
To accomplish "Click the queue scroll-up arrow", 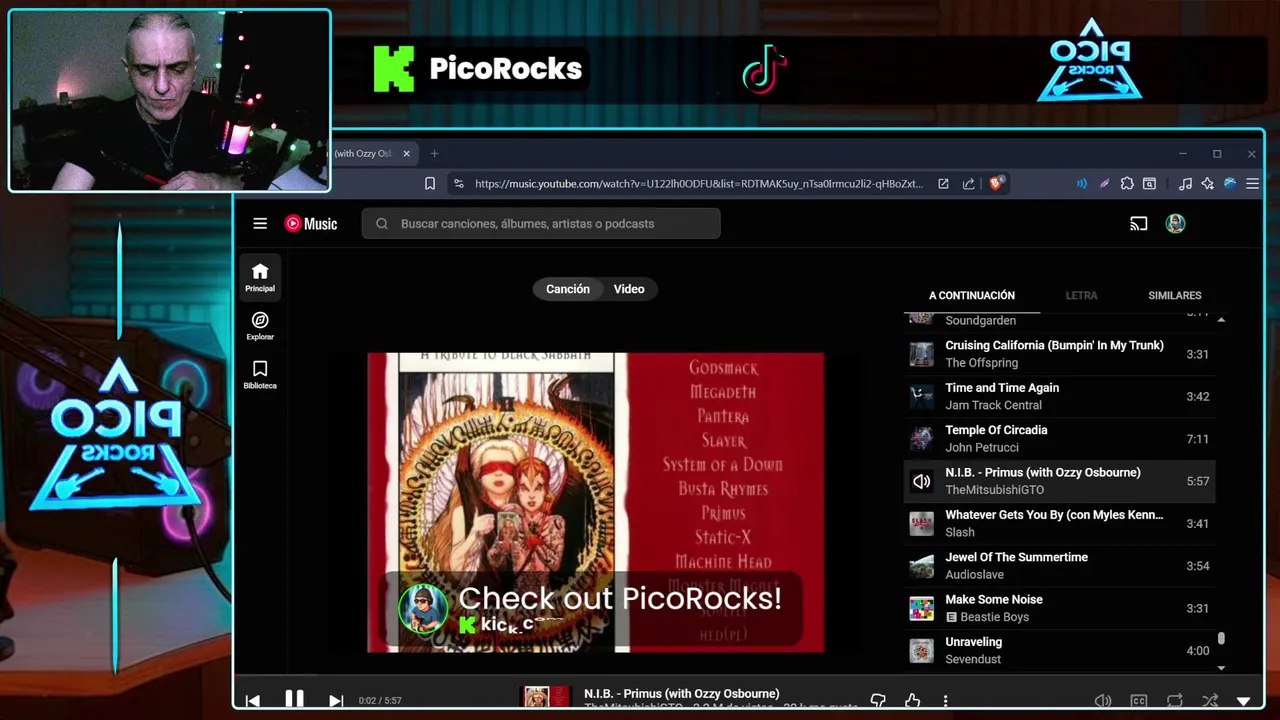I will (1221, 319).
